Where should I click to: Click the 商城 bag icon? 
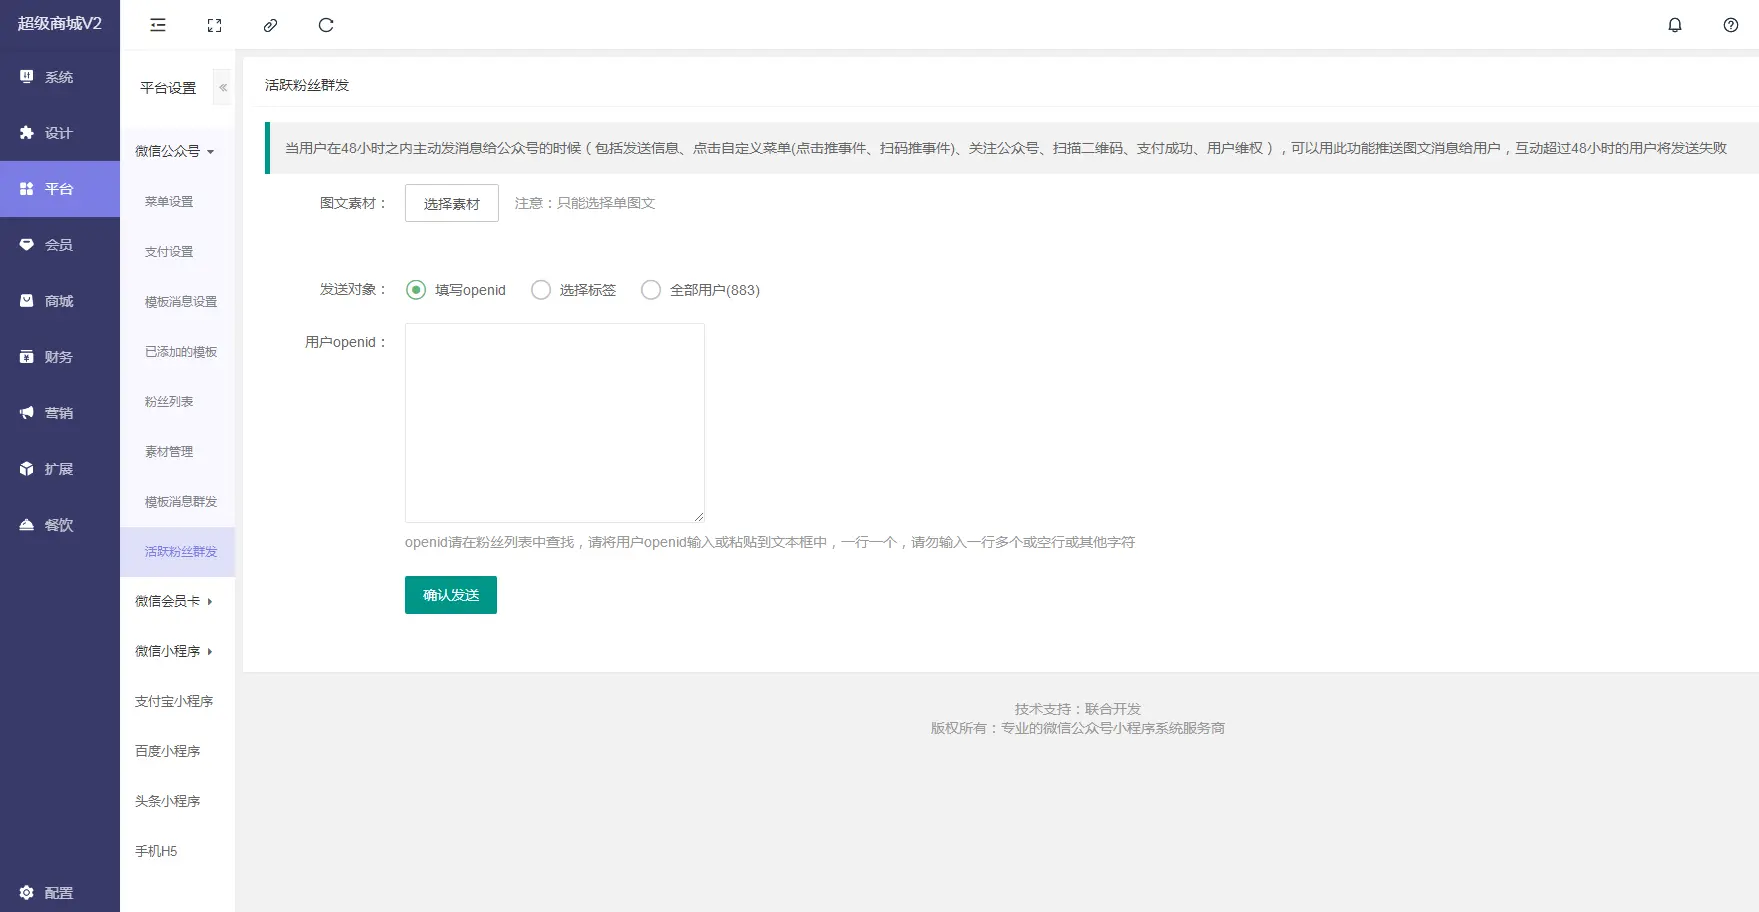point(27,301)
